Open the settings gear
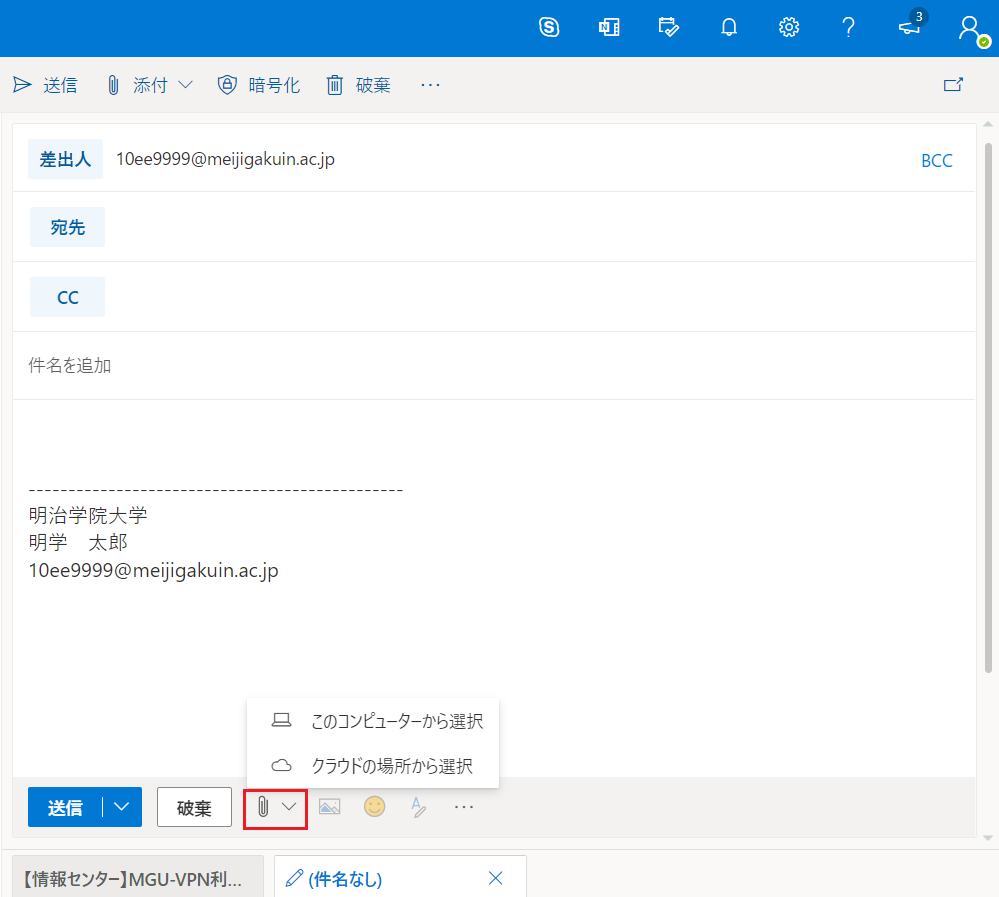999x897 pixels. [789, 28]
